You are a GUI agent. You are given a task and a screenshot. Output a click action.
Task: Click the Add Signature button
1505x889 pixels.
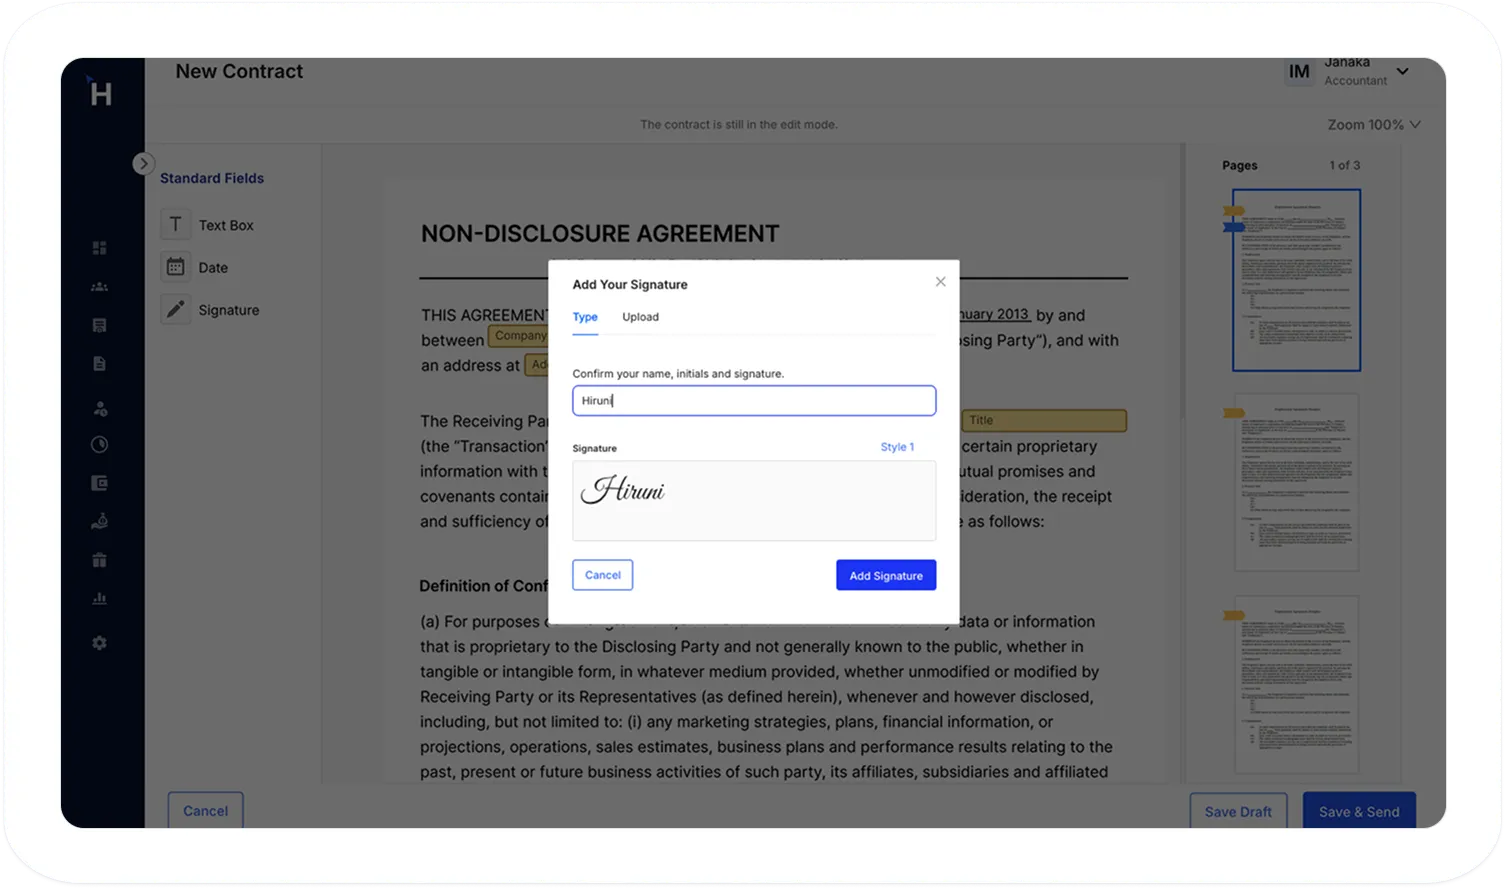pos(886,575)
